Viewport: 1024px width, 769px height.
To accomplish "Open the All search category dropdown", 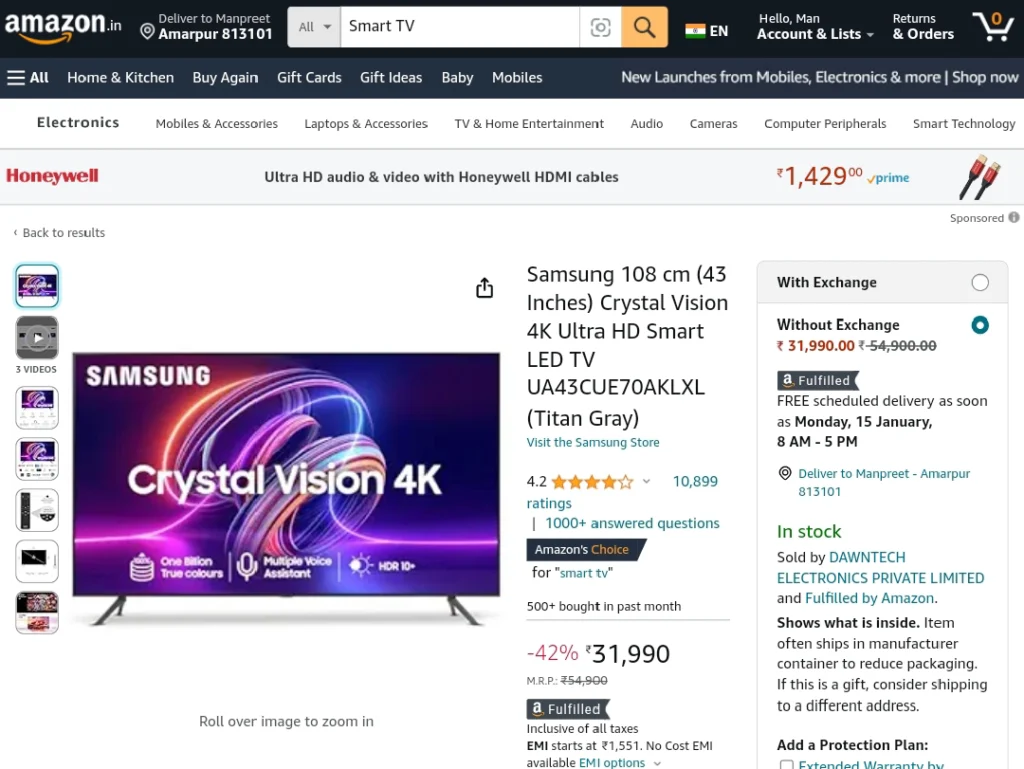I will (314, 27).
